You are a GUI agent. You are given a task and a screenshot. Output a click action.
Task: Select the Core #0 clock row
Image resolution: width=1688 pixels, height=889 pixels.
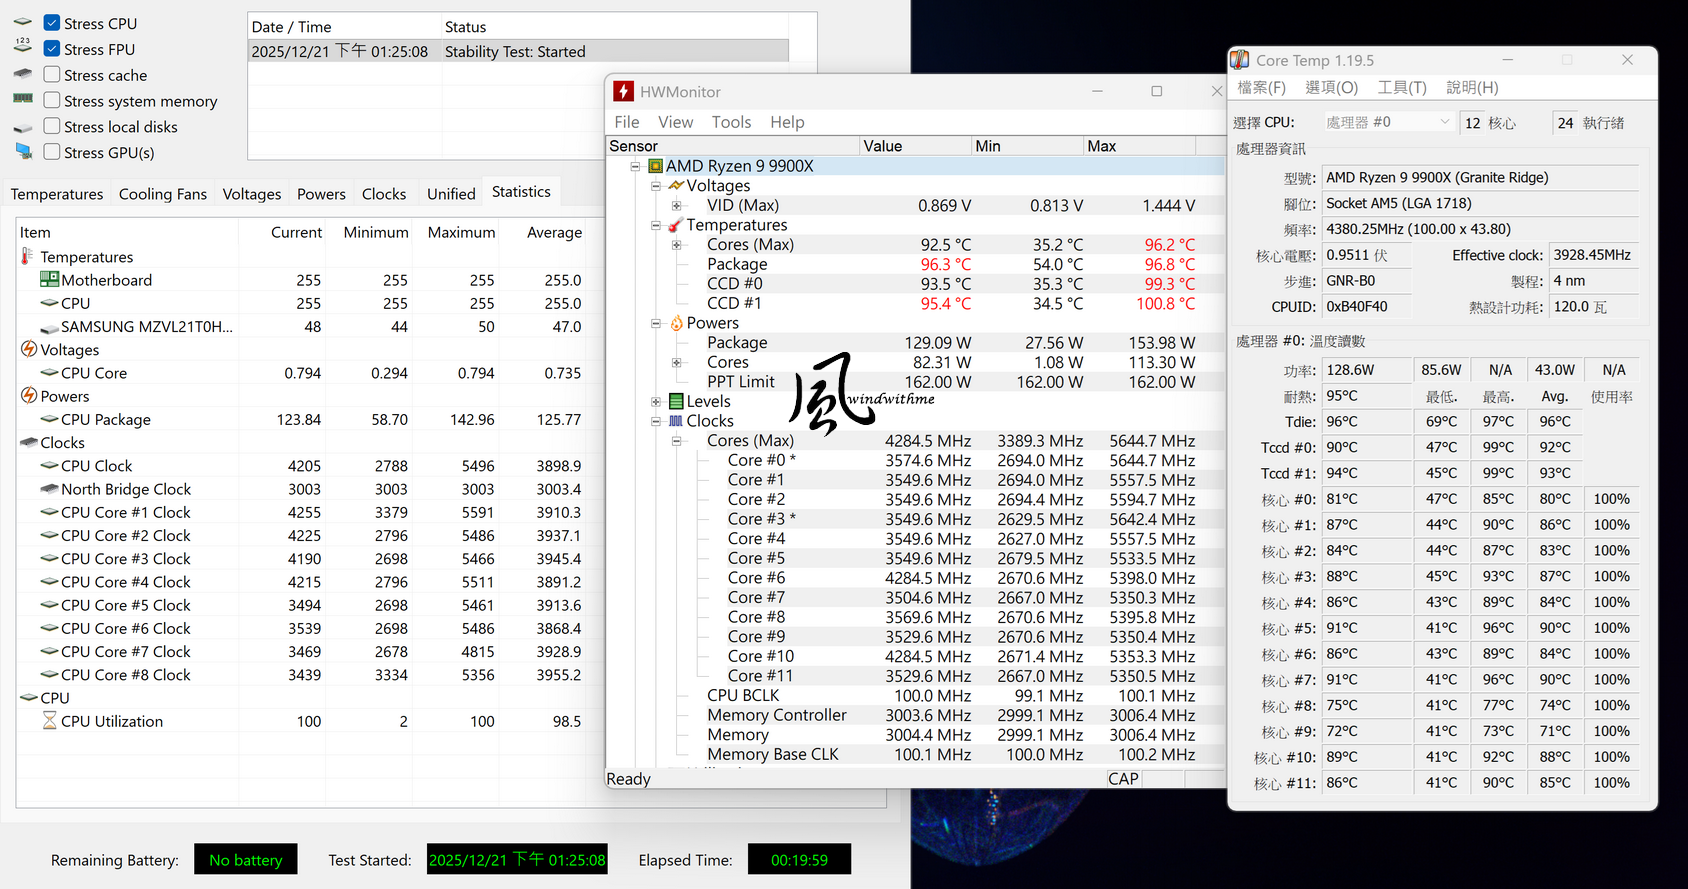[761, 460]
